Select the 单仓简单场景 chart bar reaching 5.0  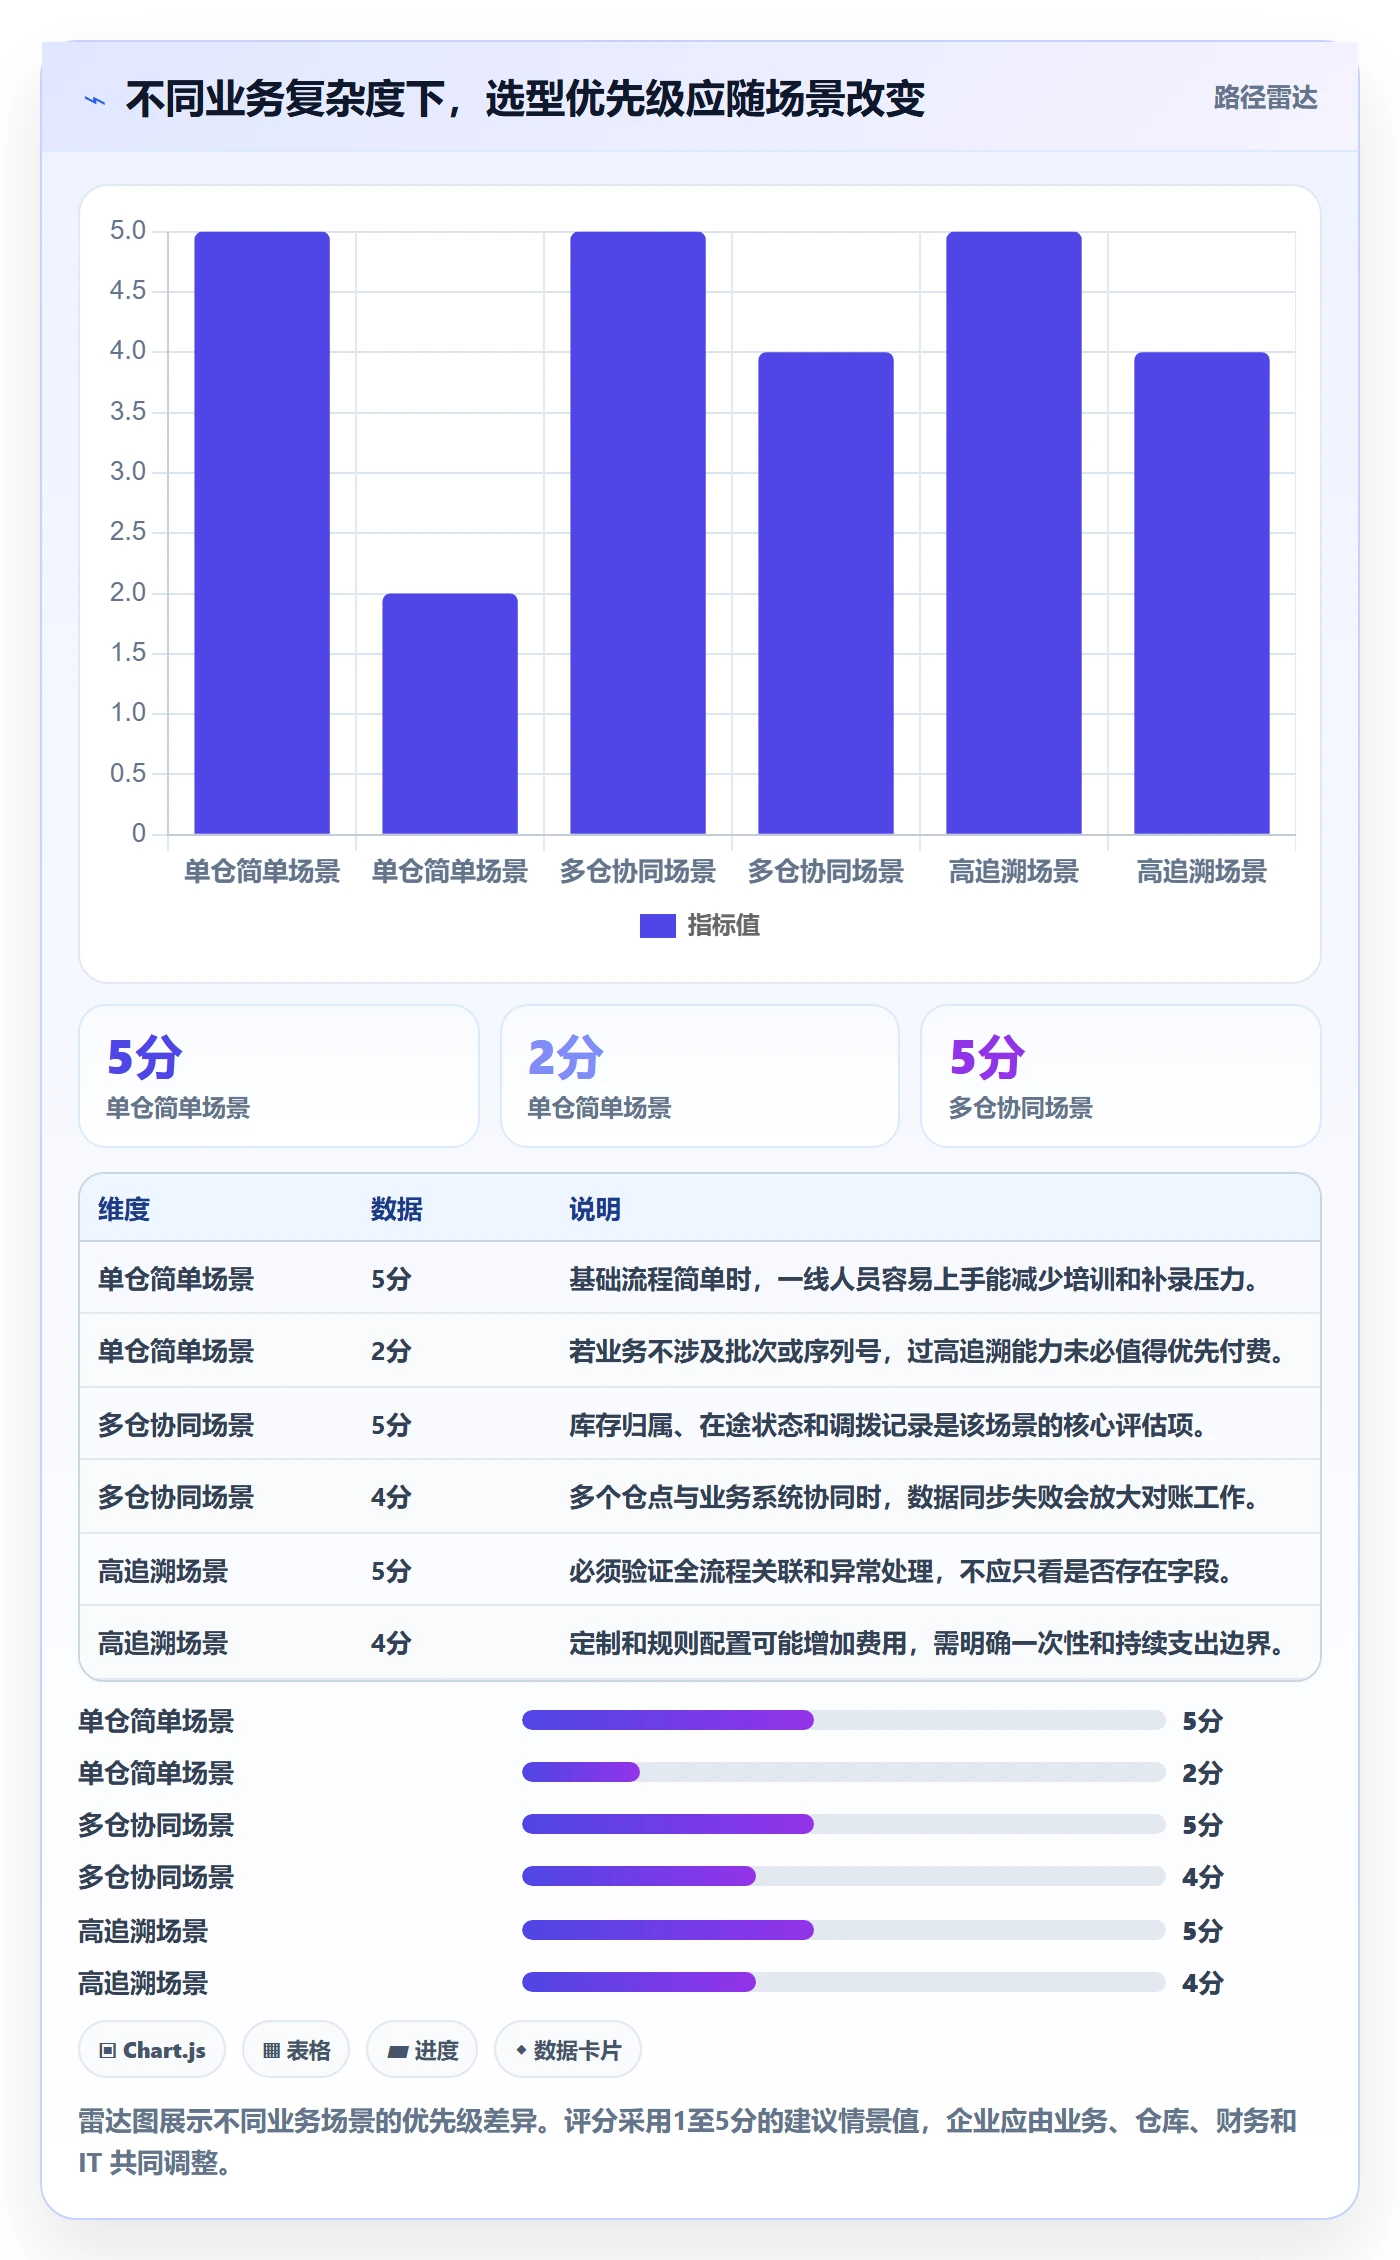click(262, 532)
